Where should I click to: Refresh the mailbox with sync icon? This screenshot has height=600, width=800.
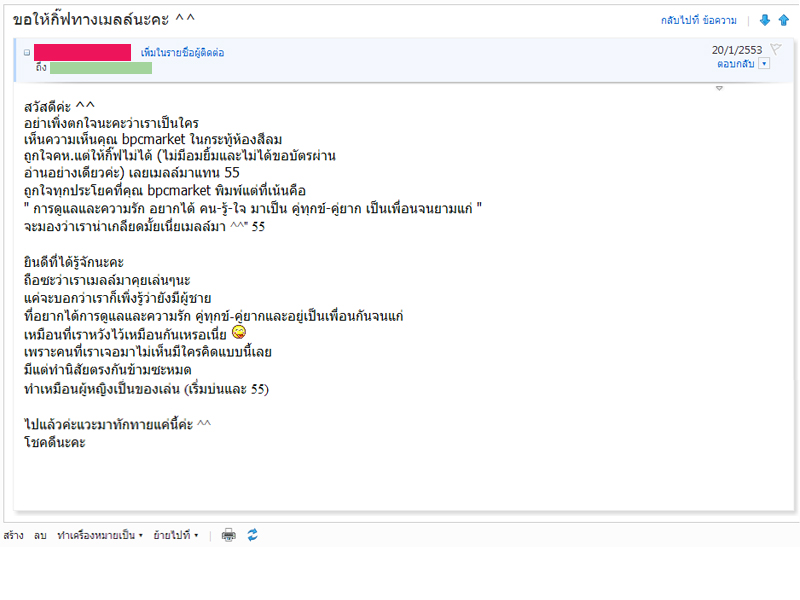click(x=253, y=535)
